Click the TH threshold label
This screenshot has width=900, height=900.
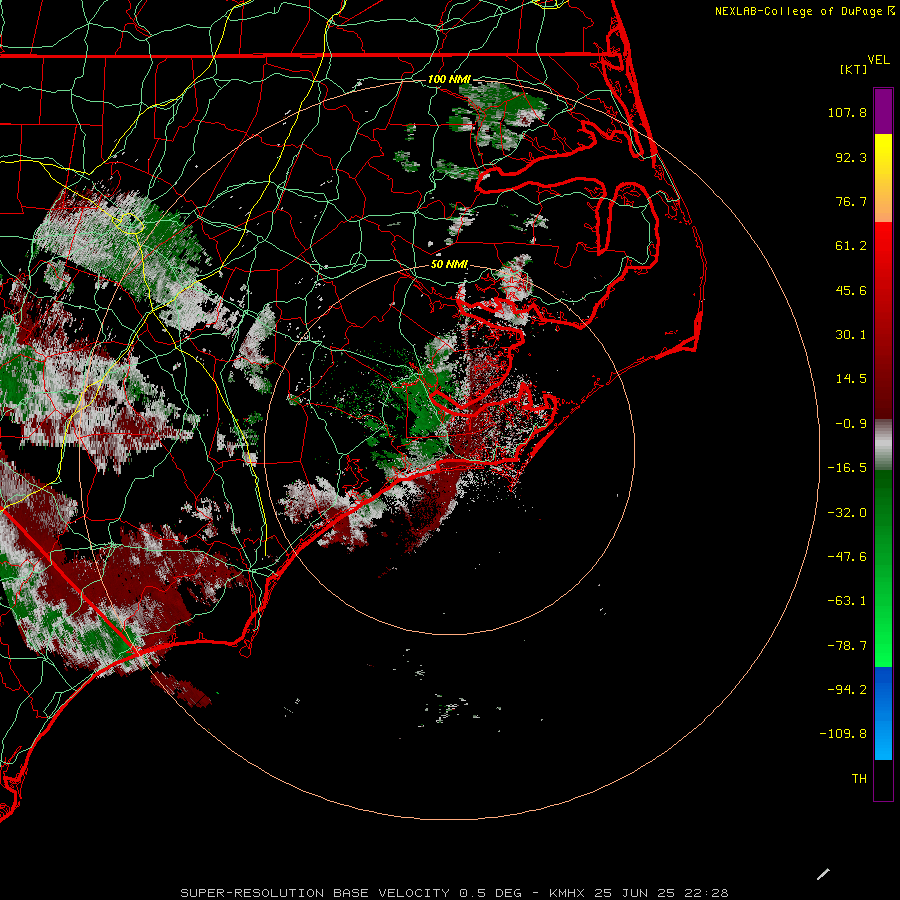859,779
